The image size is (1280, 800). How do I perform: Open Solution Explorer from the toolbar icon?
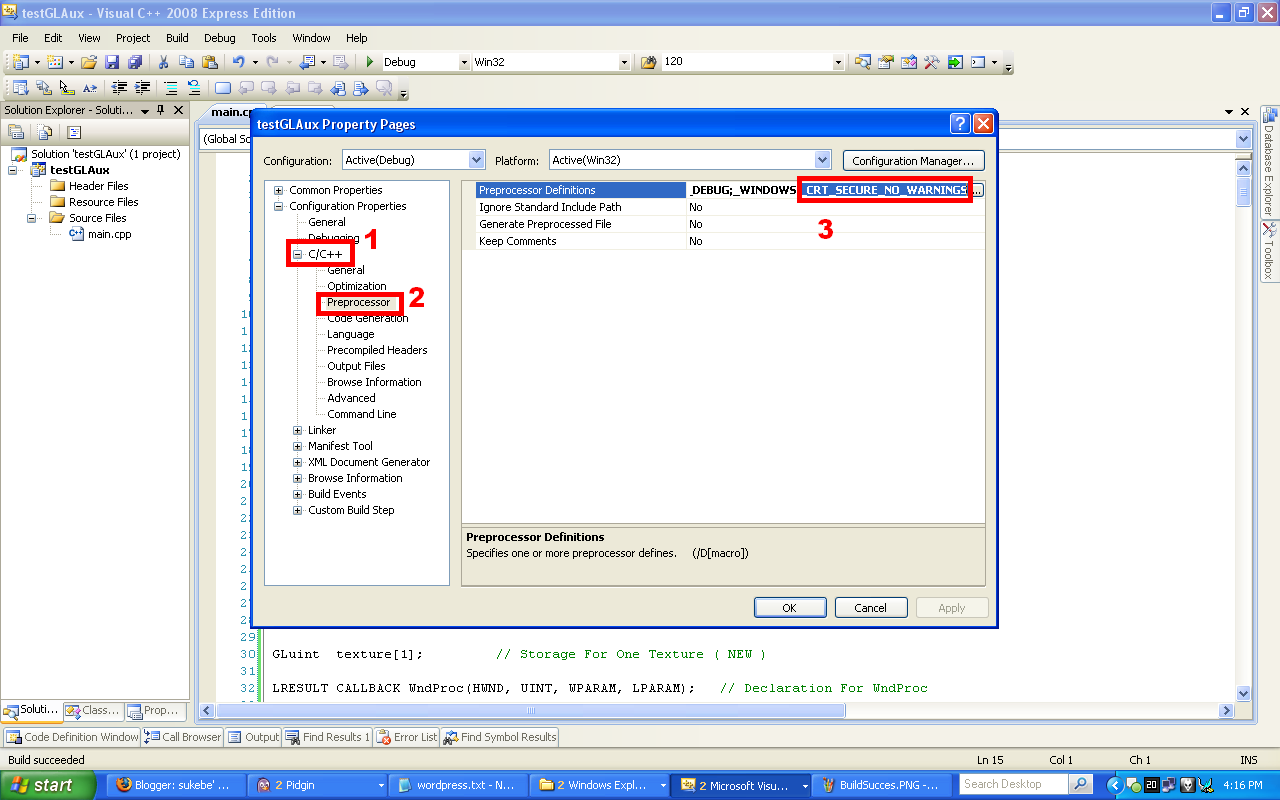click(x=863, y=62)
